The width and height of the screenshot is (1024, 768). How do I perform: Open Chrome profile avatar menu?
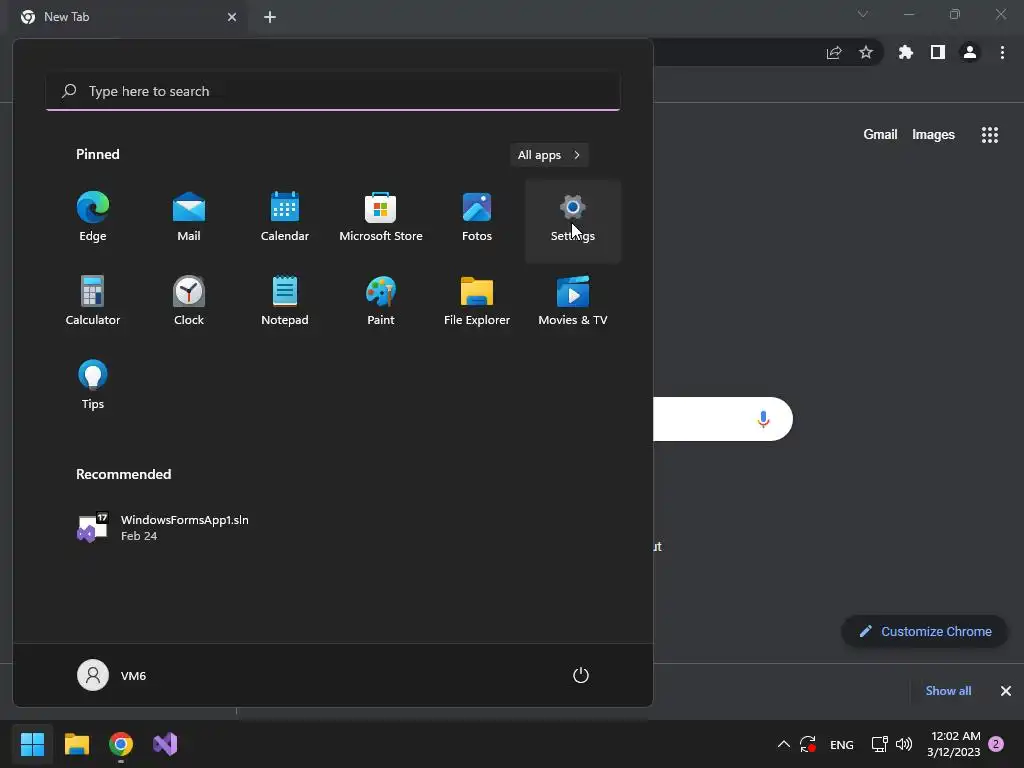point(970,52)
